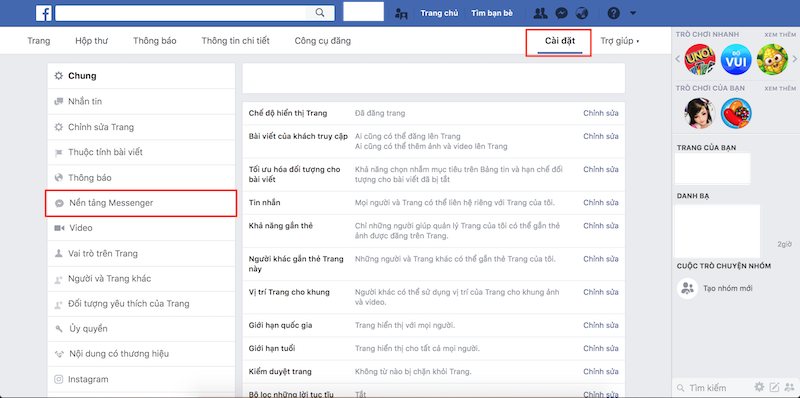The width and height of the screenshot is (800, 398).
Task: Open Chỉnh sửa Trang sidebar item
Action: [x=141, y=127]
